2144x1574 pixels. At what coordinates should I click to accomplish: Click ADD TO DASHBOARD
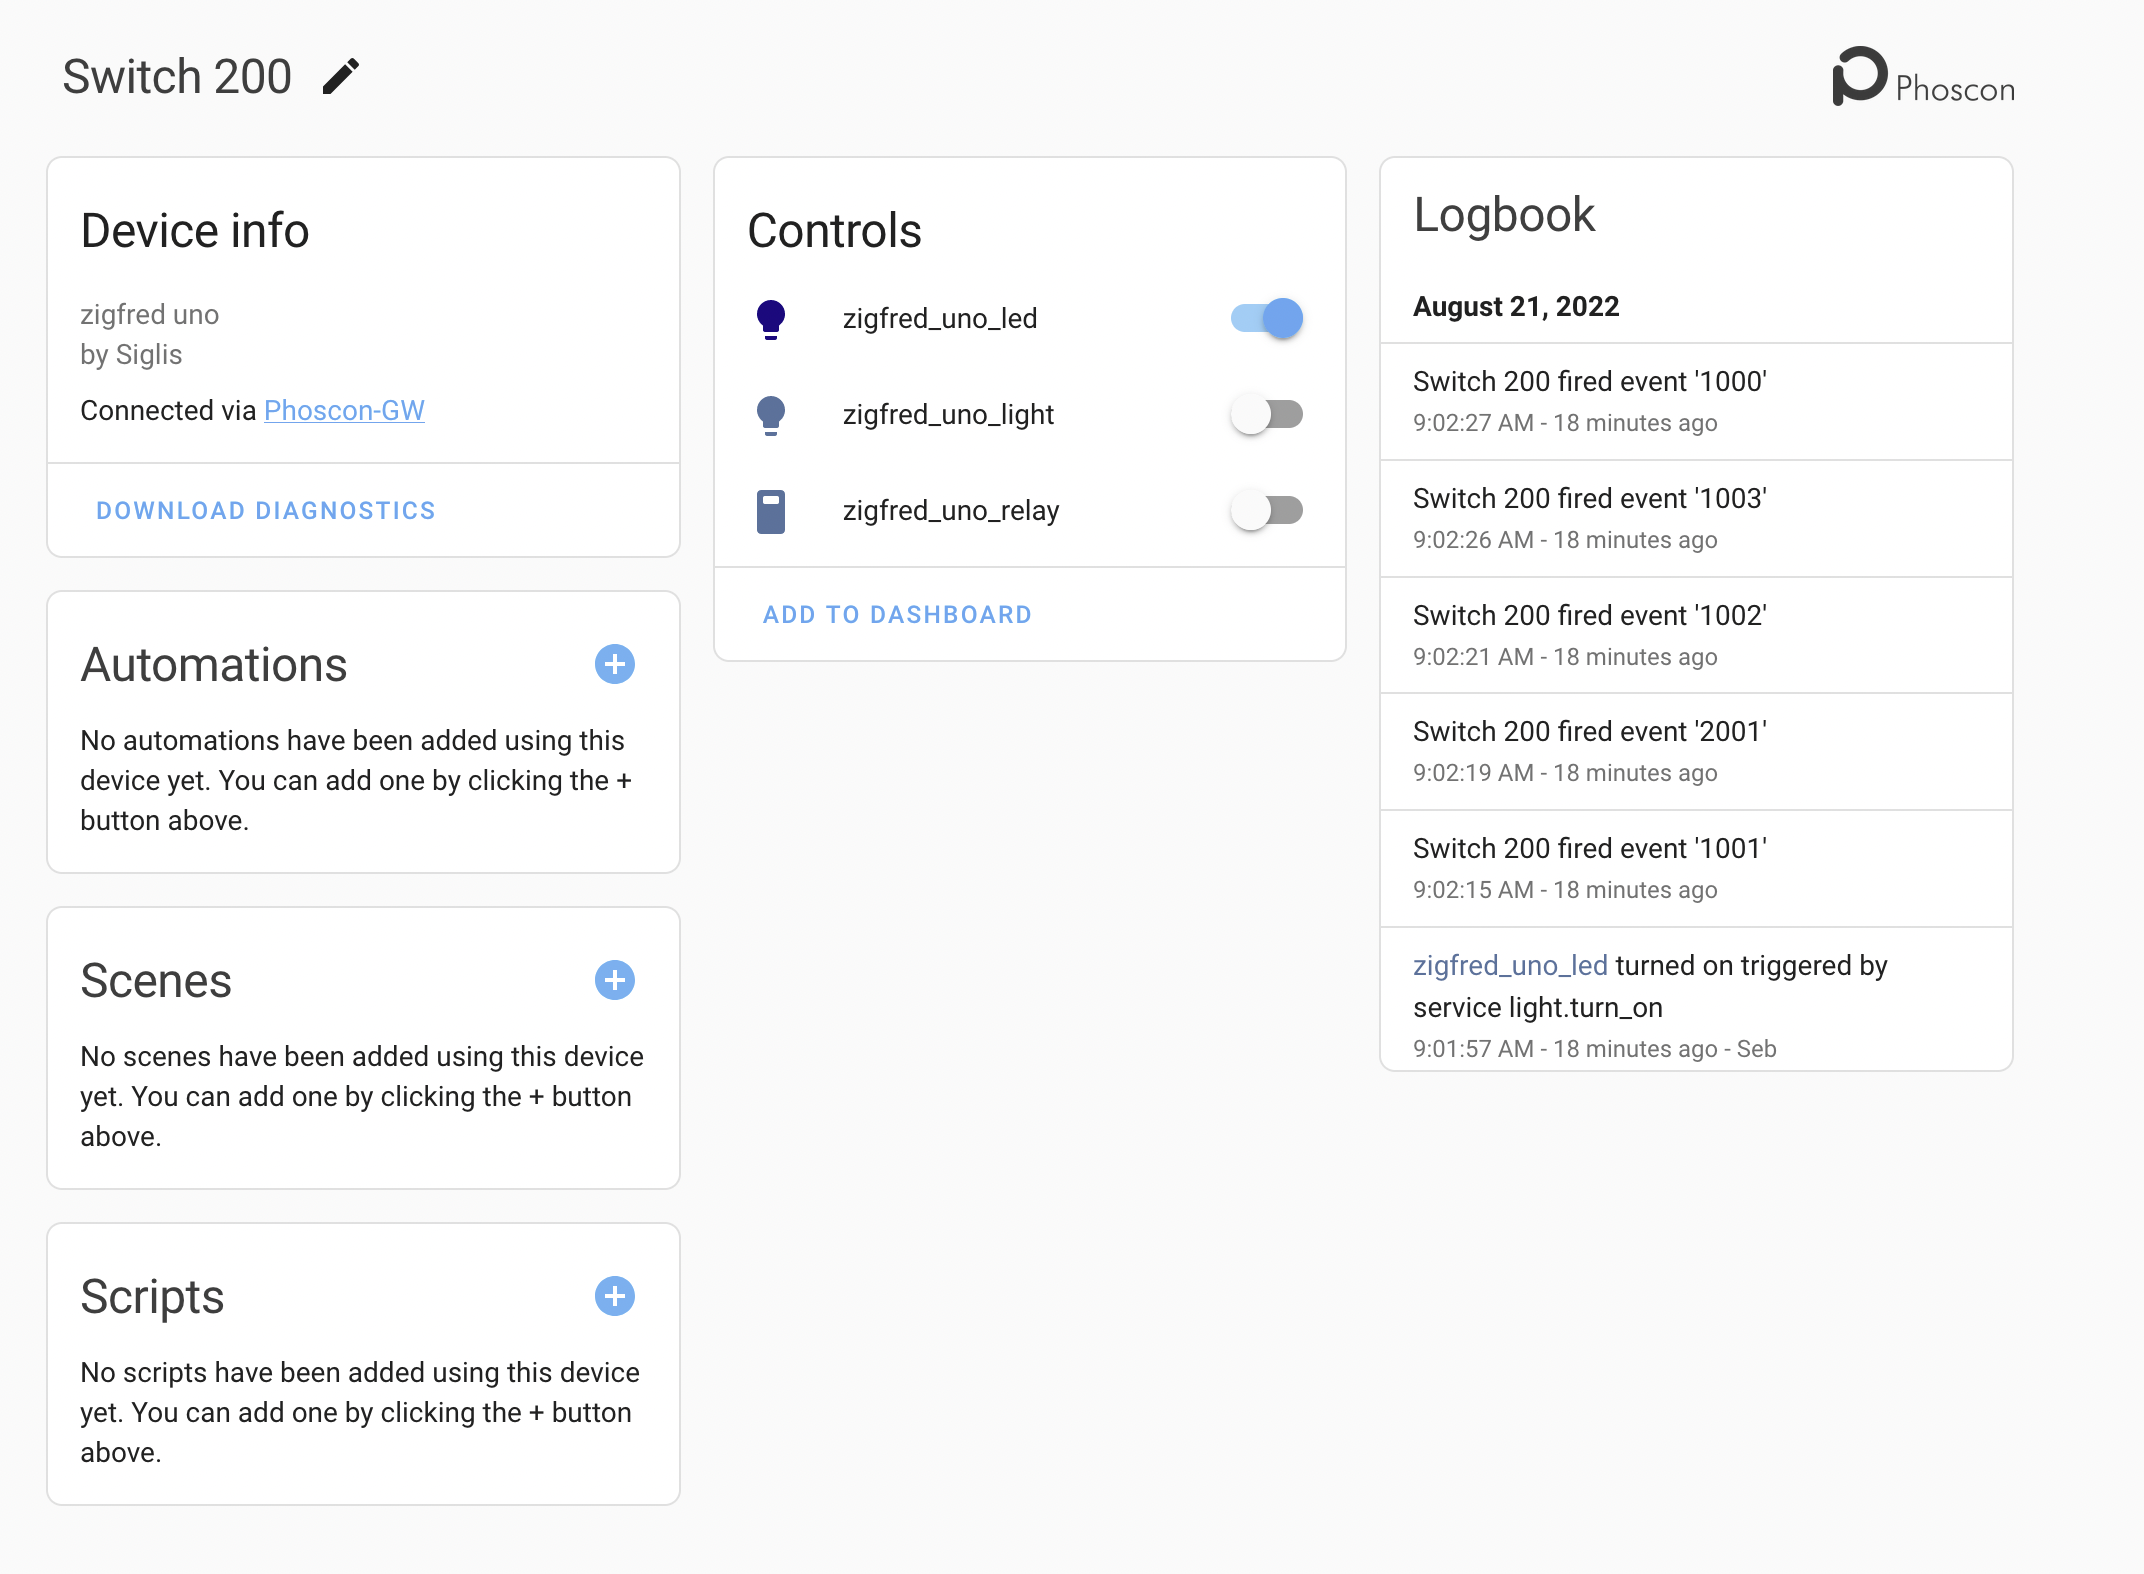click(x=897, y=613)
